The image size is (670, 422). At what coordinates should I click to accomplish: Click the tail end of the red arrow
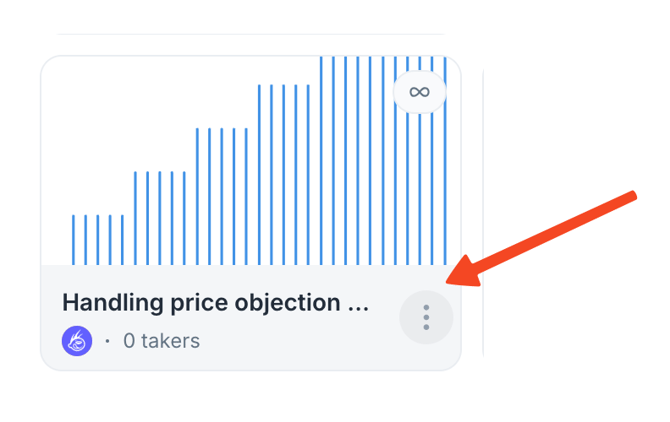(632, 194)
